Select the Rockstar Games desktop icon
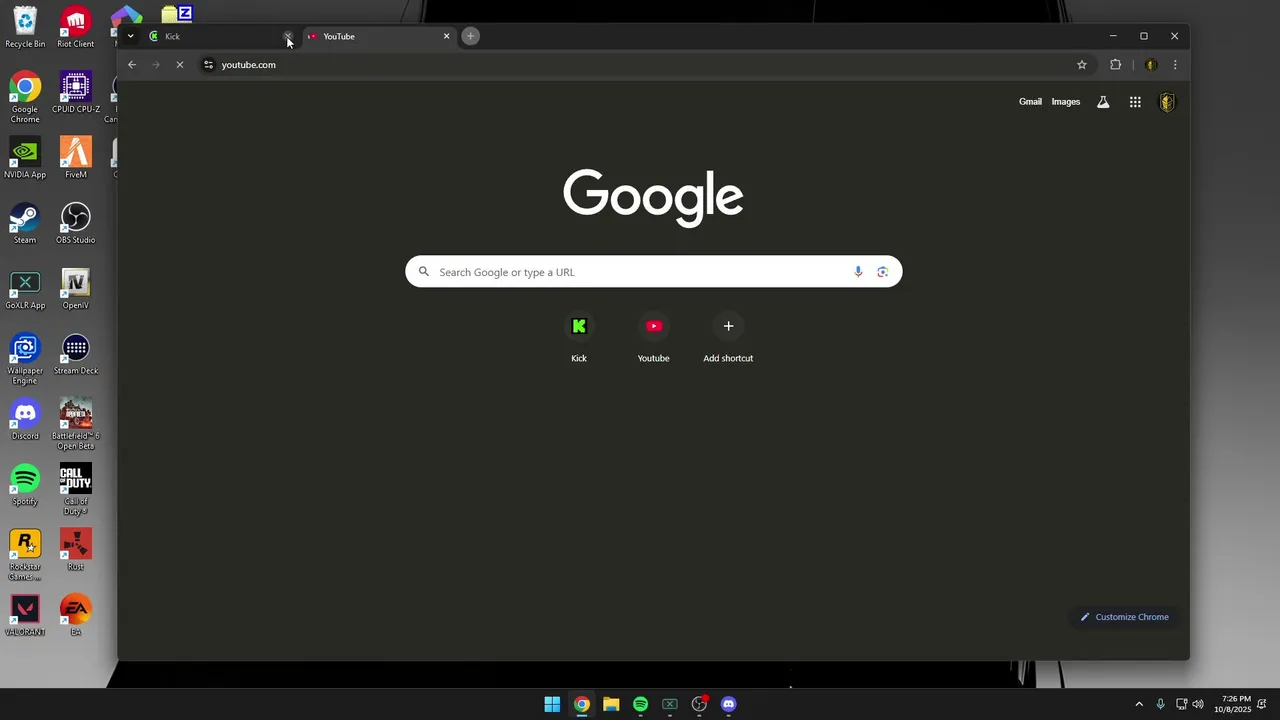The width and height of the screenshot is (1280, 720). coord(25,555)
